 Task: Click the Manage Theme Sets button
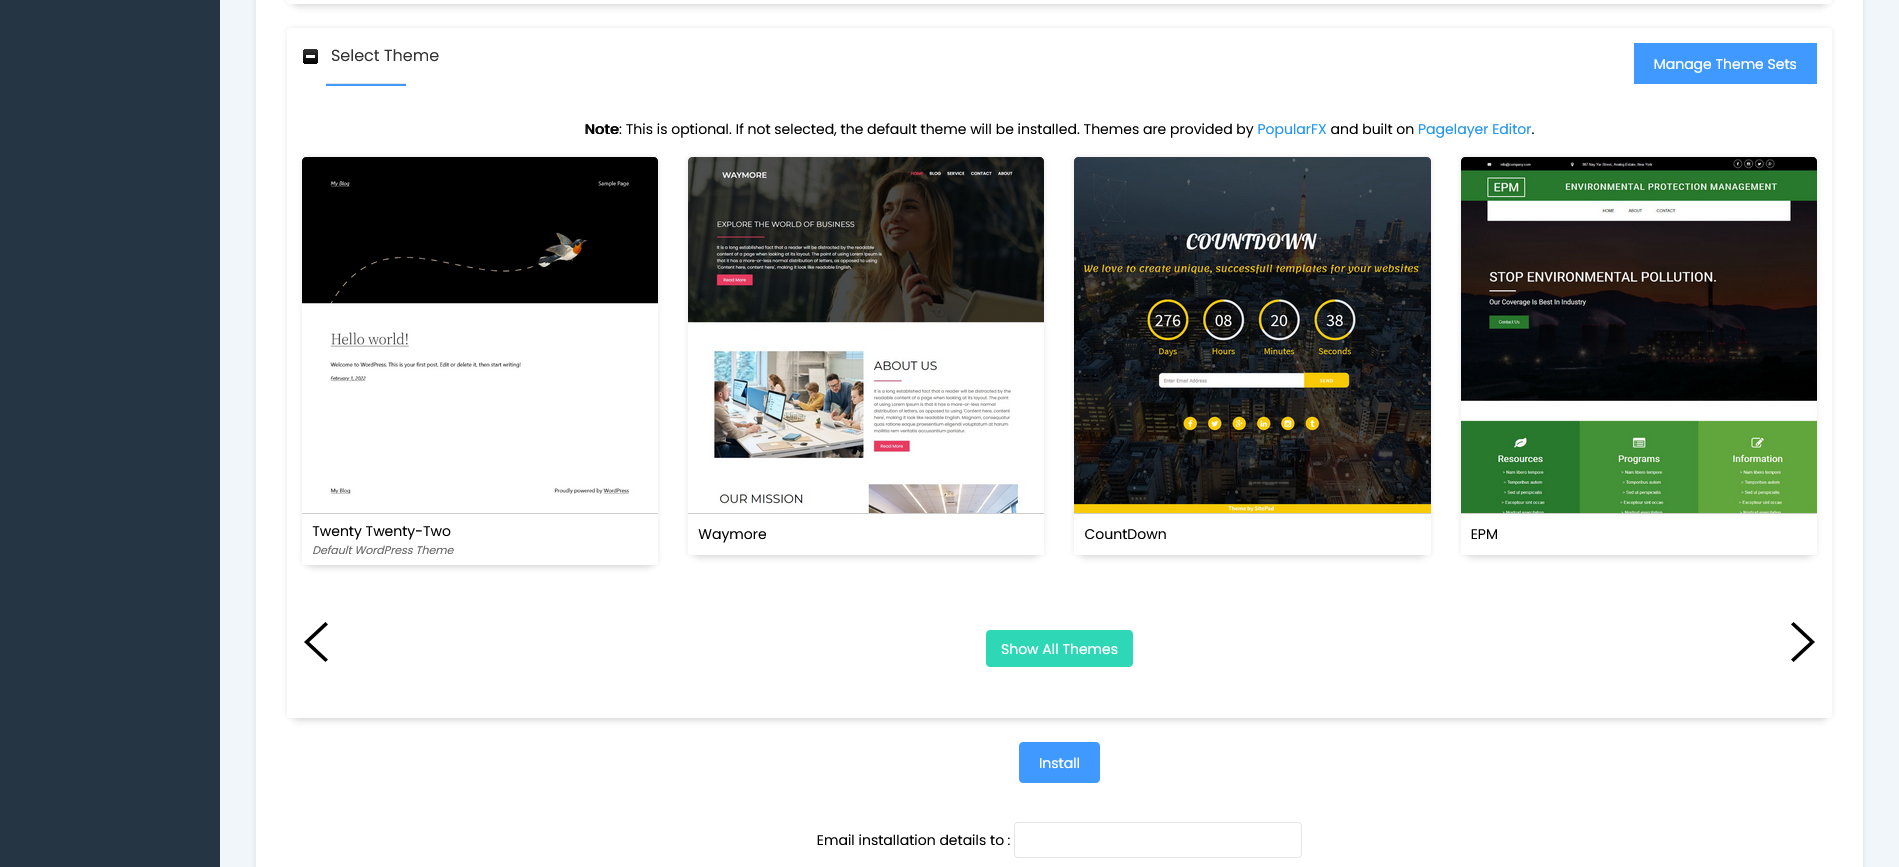pyautogui.click(x=1724, y=64)
